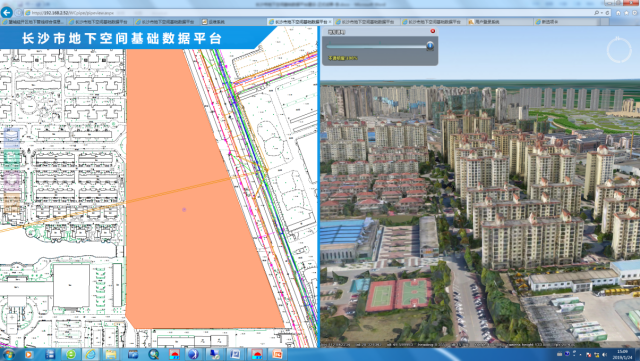The image size is (640, 361).
Task: Open the green circular browser taskbar icon
Action: click(71, 354)
